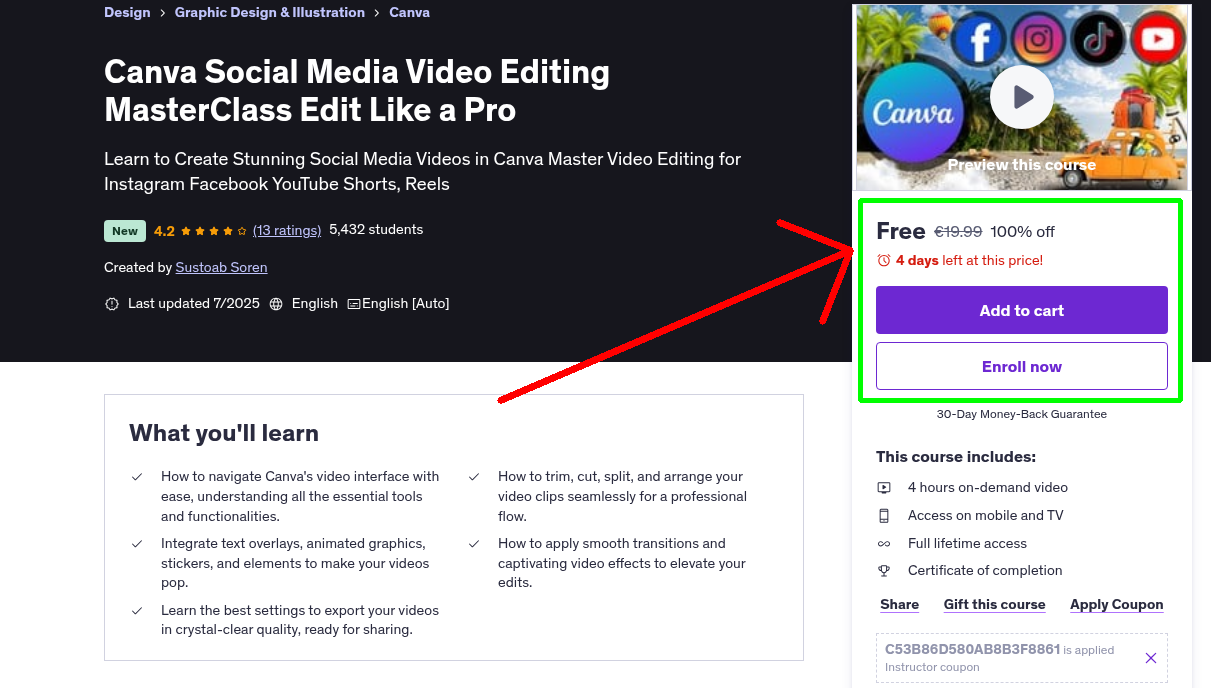This screenshot has width=1211, height=688.
Task: Click the globe language icon
Action: coord(276,304)
